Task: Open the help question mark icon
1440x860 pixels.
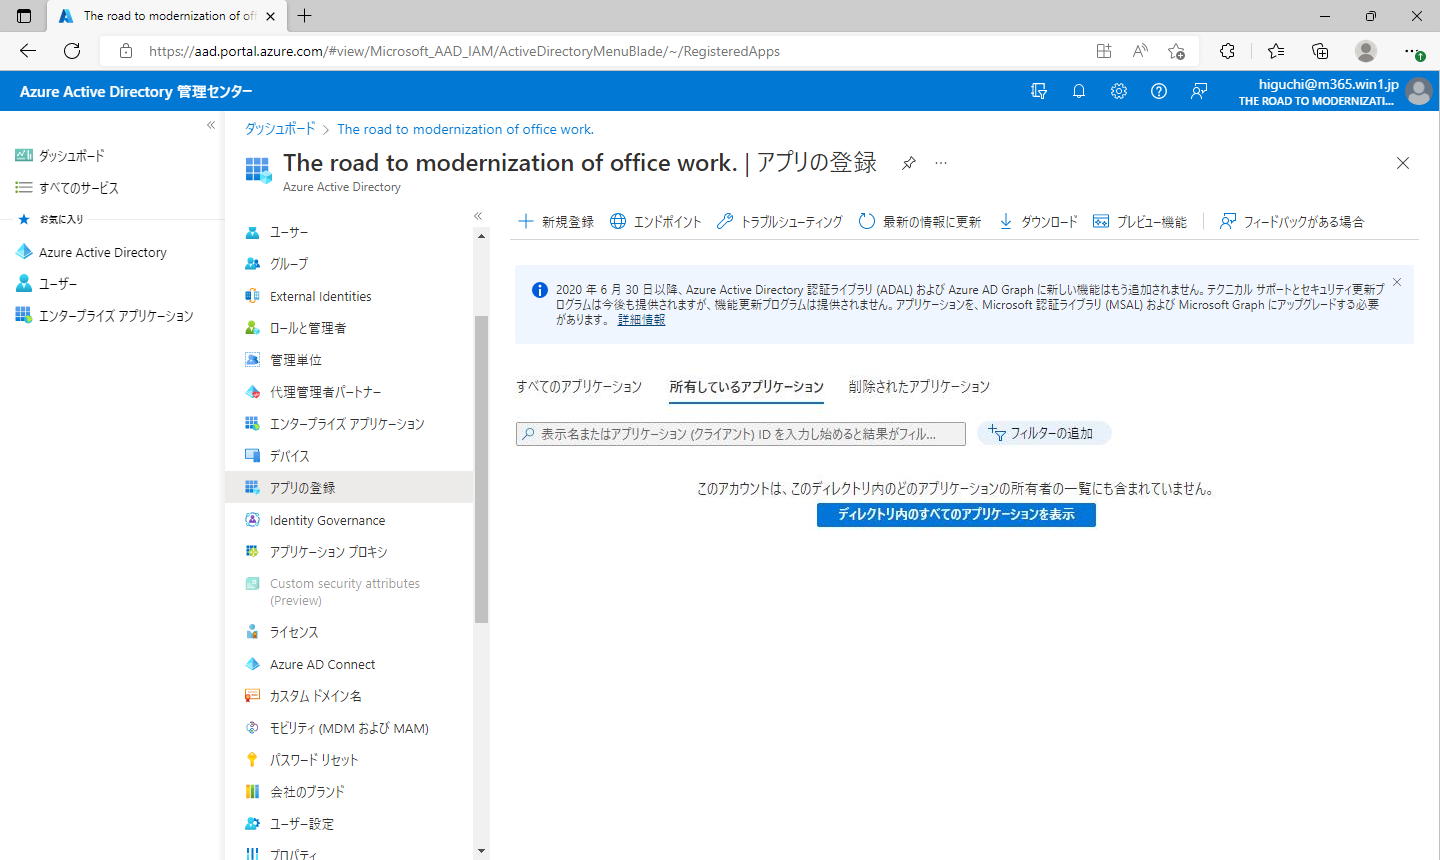Action: (1159, 91)
